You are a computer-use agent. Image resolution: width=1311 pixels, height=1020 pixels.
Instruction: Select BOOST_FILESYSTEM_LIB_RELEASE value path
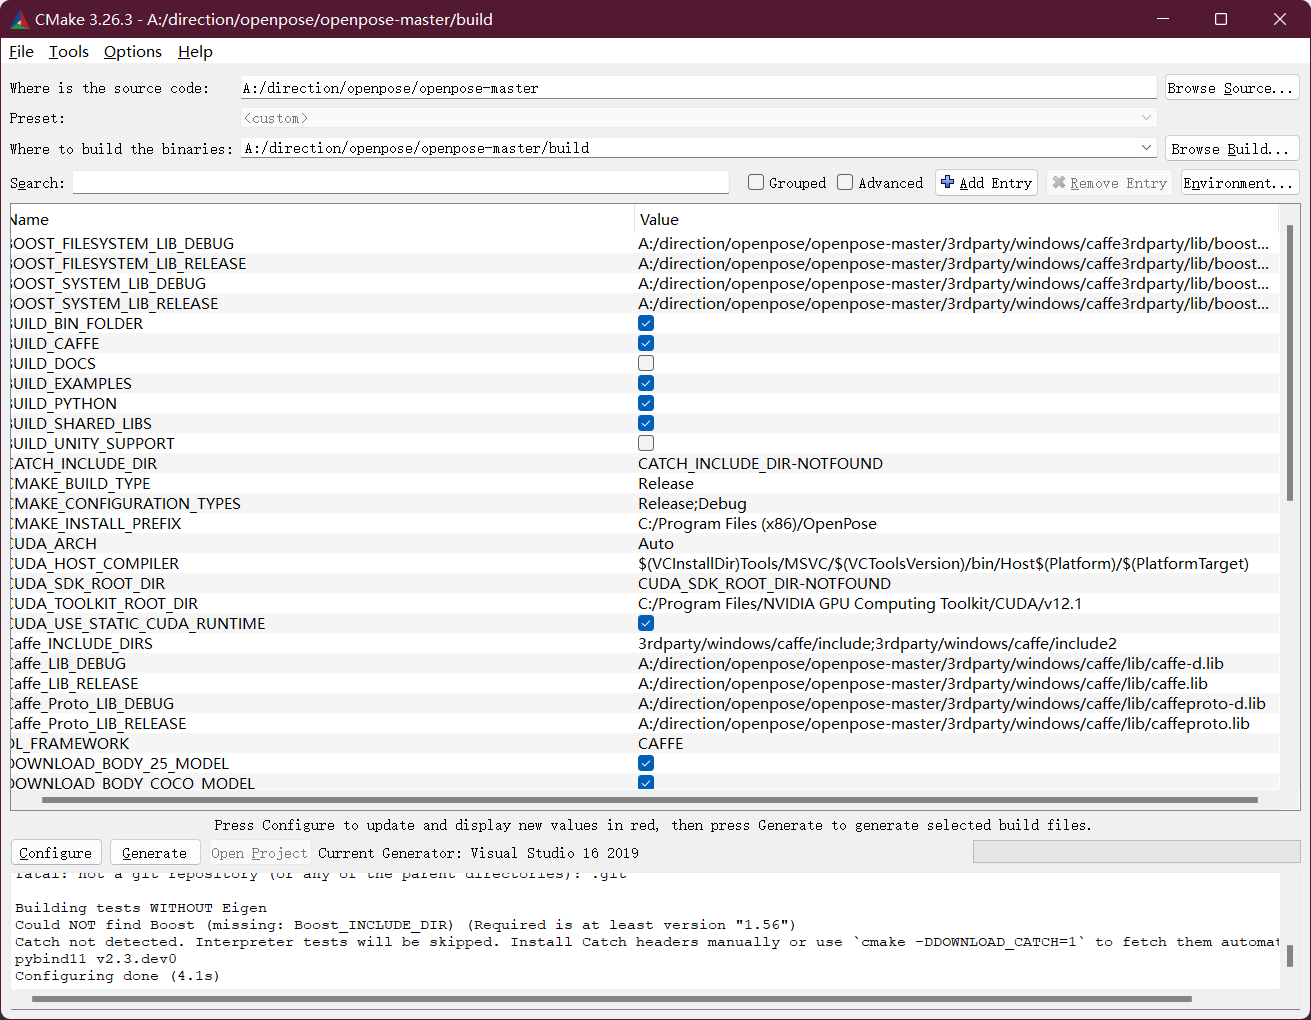pyautogui.click(x=954, y=263)
